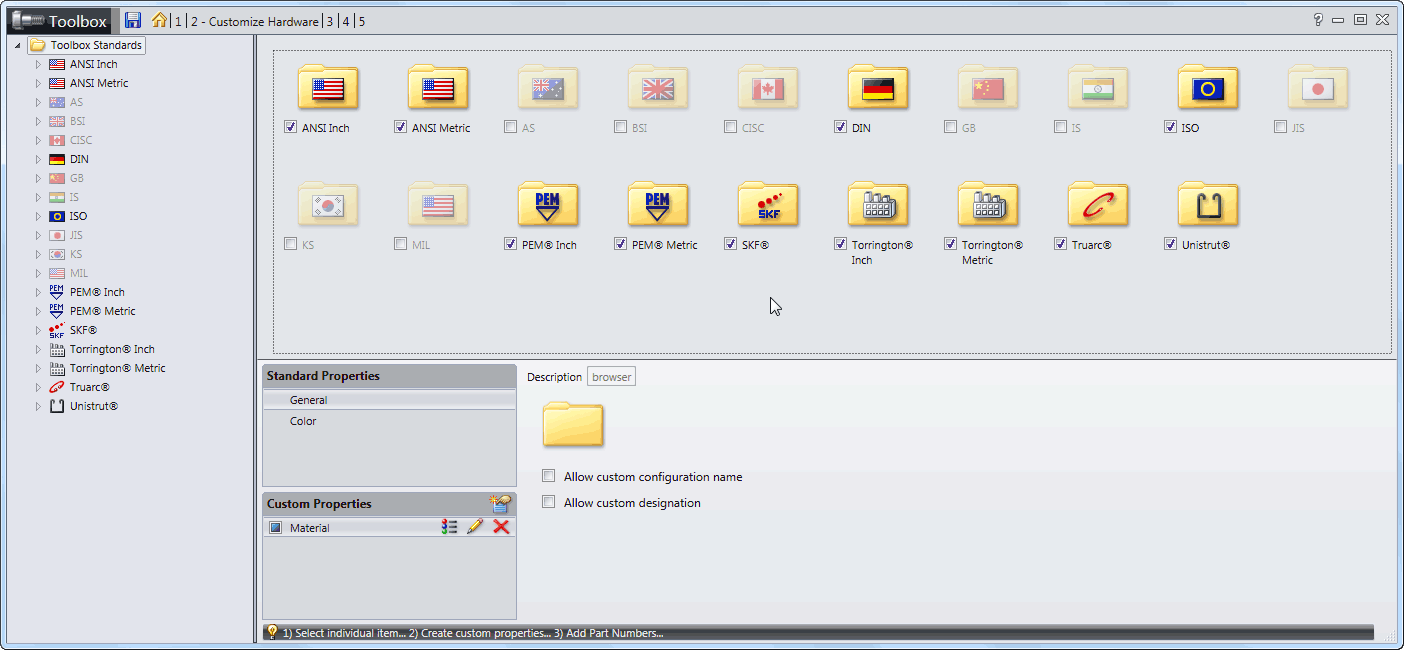Select the greyed MIL folder icon
The height and width of the screenshot is (650, 1404).
point(438,205)
